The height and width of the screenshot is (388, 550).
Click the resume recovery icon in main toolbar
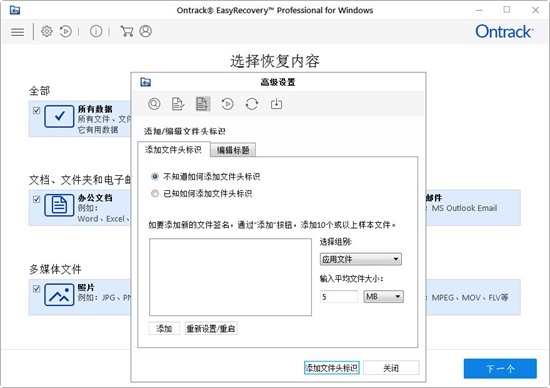point(66,32)
